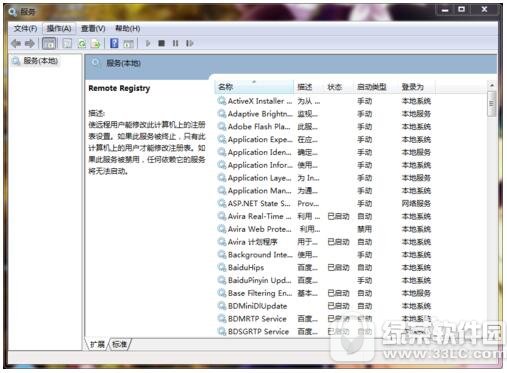Select the Avira Real-Time service
The width and height of the screenshot is (507, 373).
(x=324, y=216)
